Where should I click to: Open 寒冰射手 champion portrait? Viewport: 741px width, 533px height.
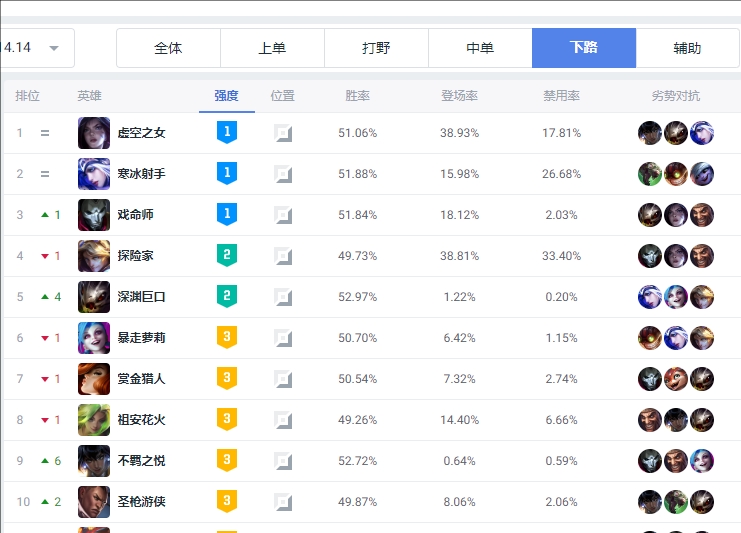[x=94, y=174]
